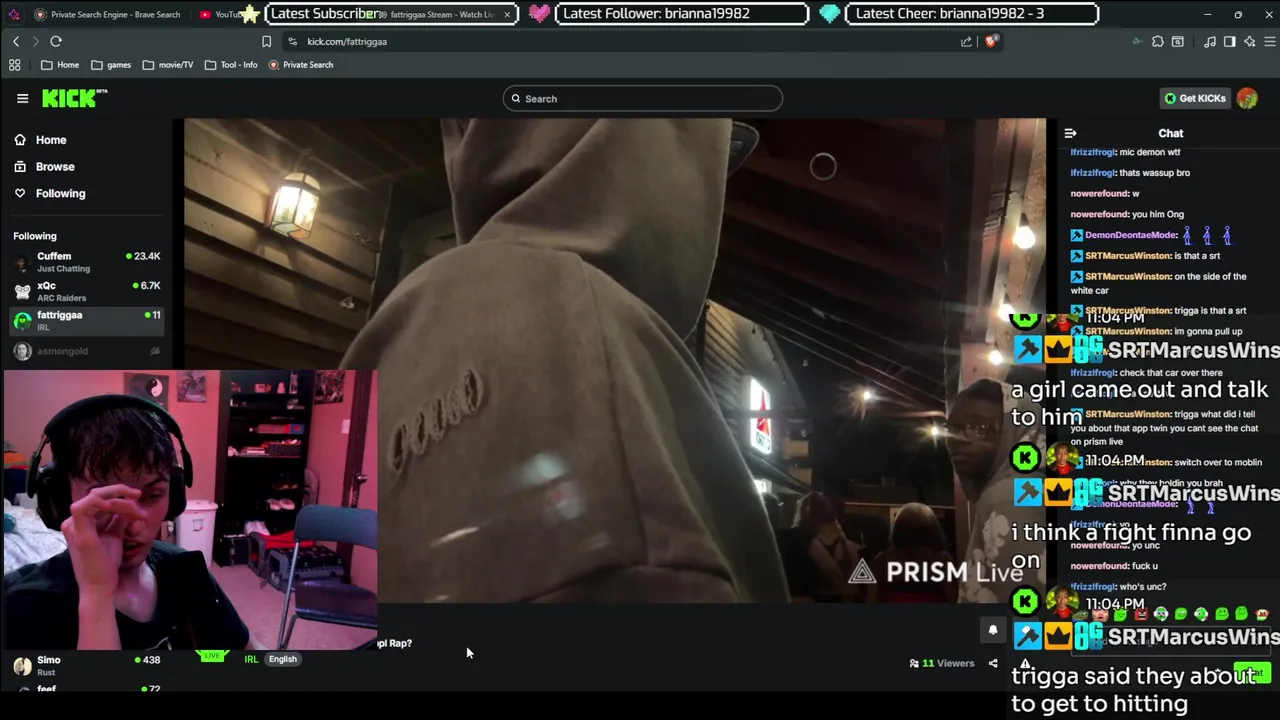1280x720 pixels.
Task: Click the browser tab-search icon top left
Action: 13,14
